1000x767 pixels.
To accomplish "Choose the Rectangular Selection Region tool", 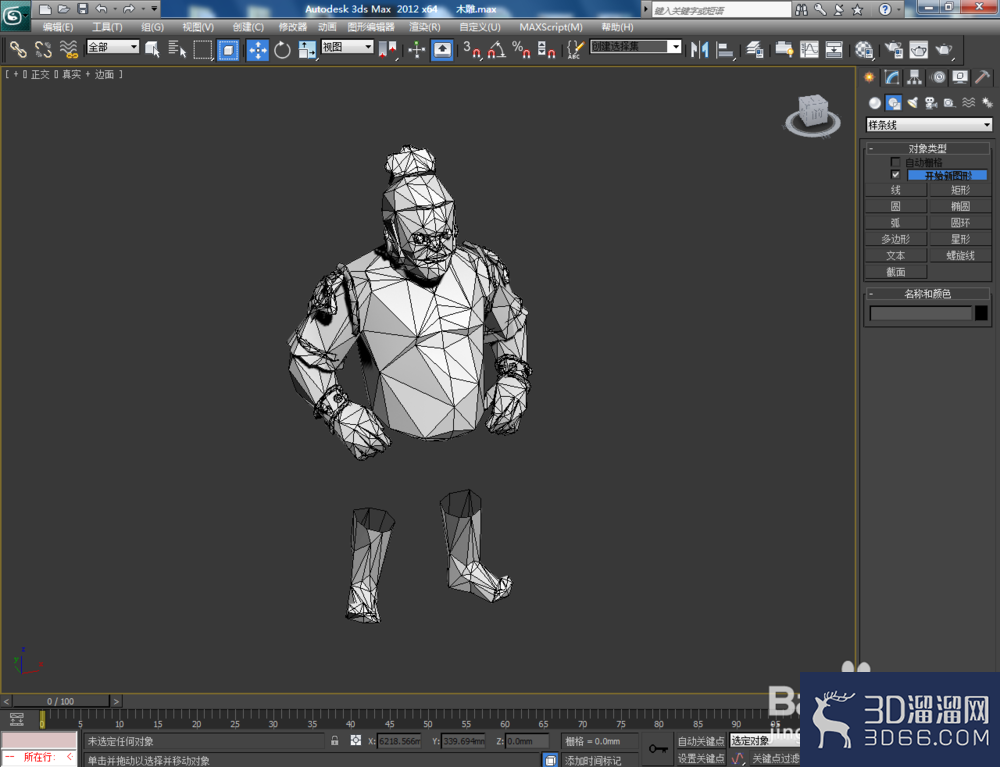I will (203, 49).
